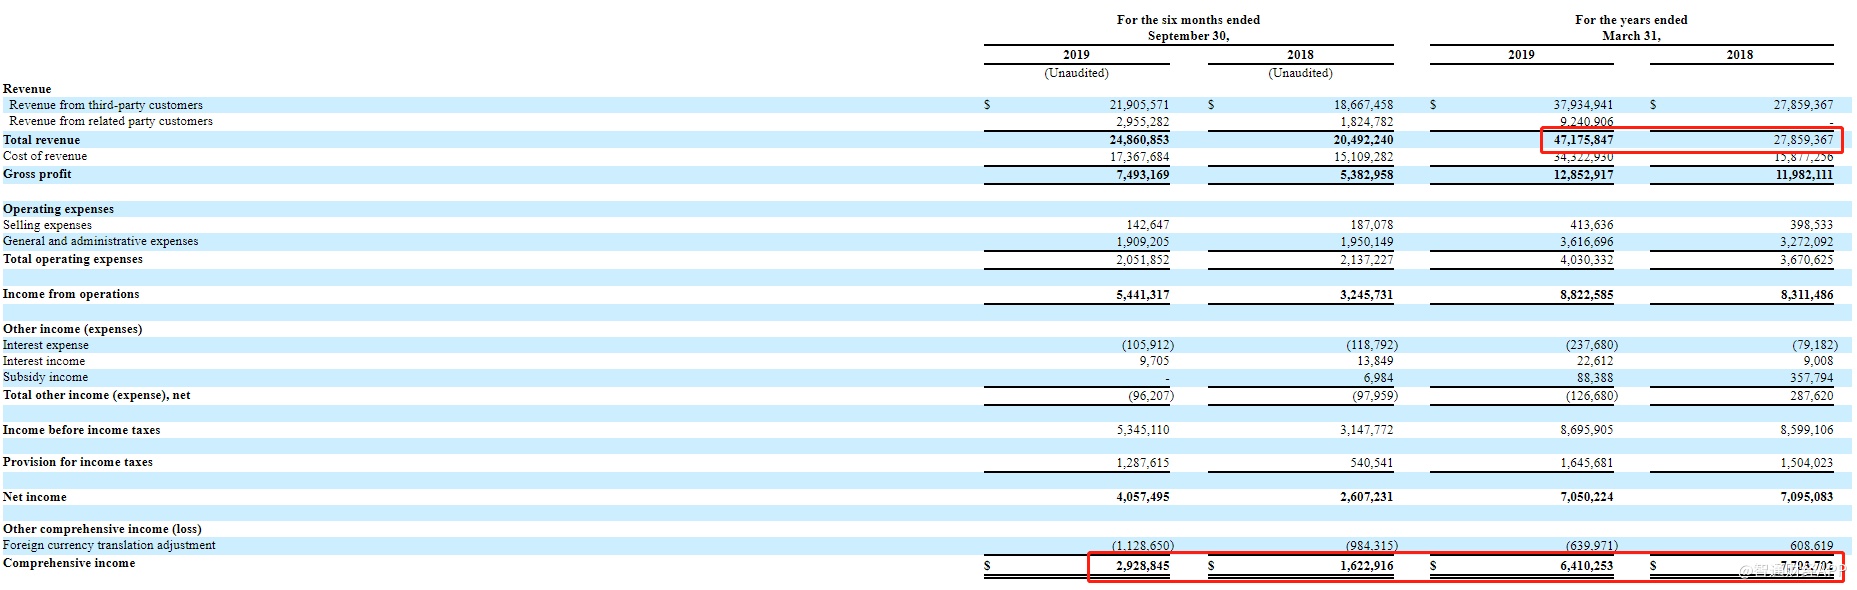Screen dimensions: 1857x590
Task: Select the "Subsidy income" row label
Action: tap(45, 377)
